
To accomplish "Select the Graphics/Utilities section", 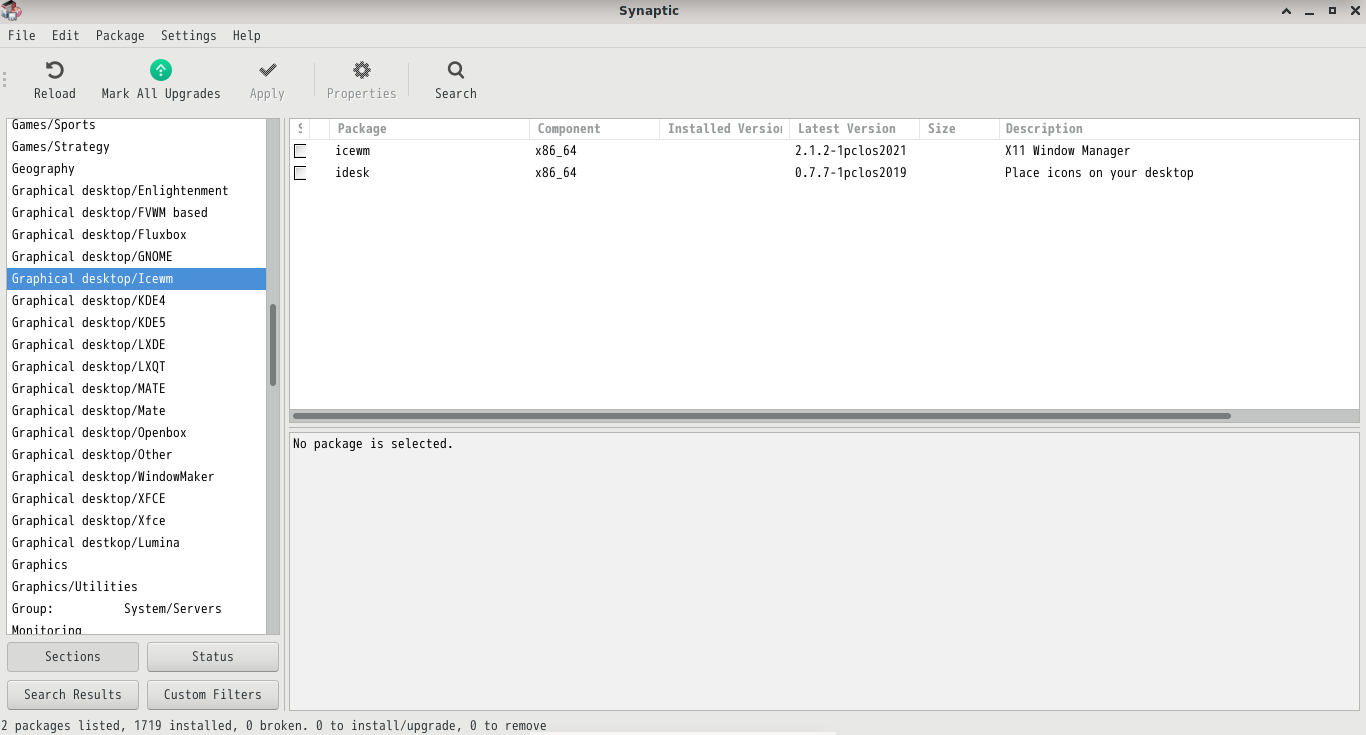I will [x=136, y=587].
